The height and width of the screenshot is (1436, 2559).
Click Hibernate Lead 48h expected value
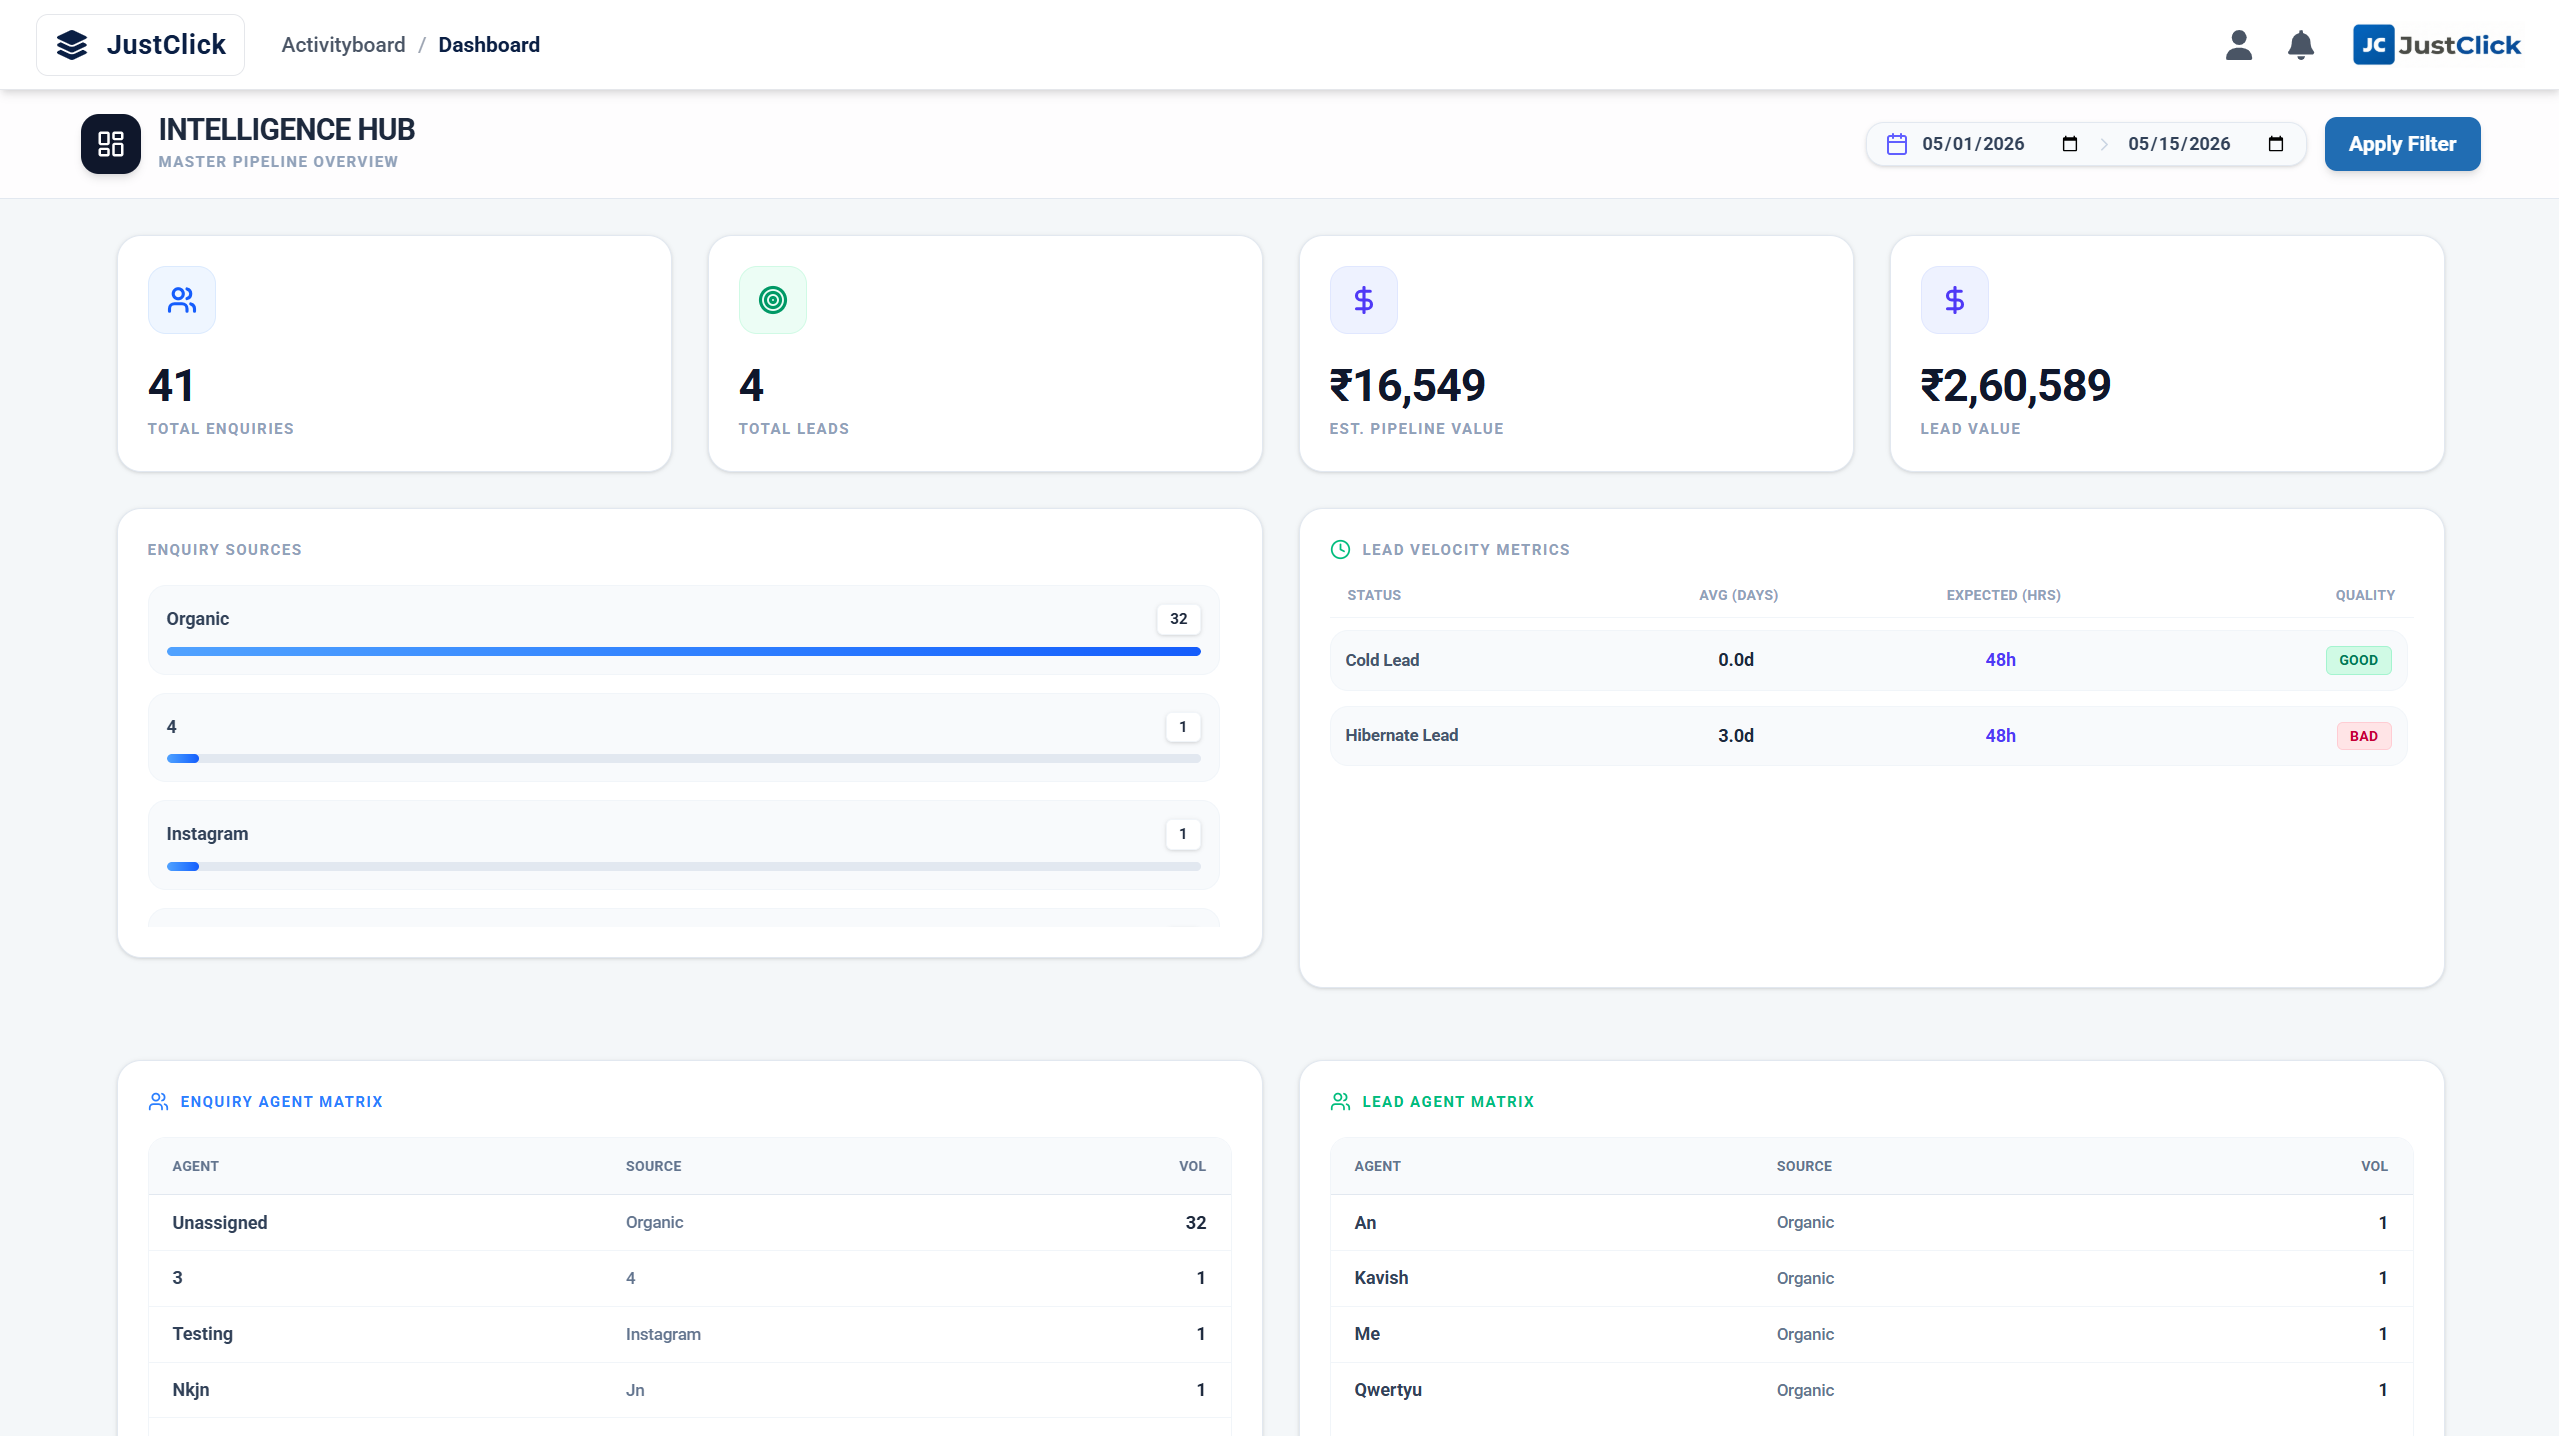(x=2000, y=736)
